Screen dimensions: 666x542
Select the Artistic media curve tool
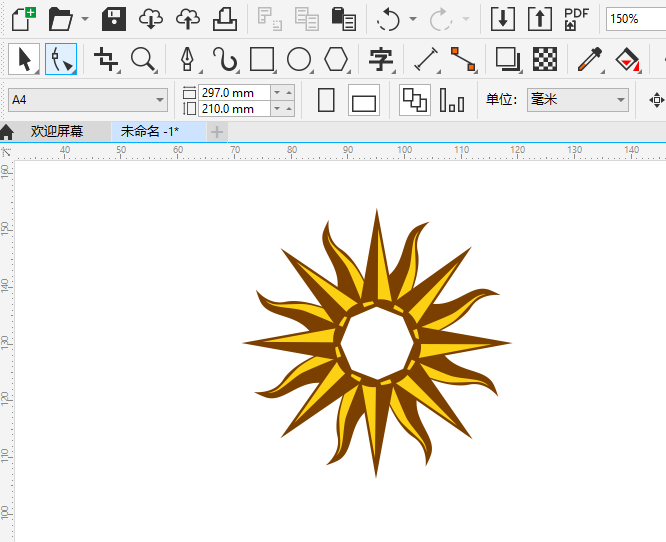pyautogui.click(x=225, y=59)
